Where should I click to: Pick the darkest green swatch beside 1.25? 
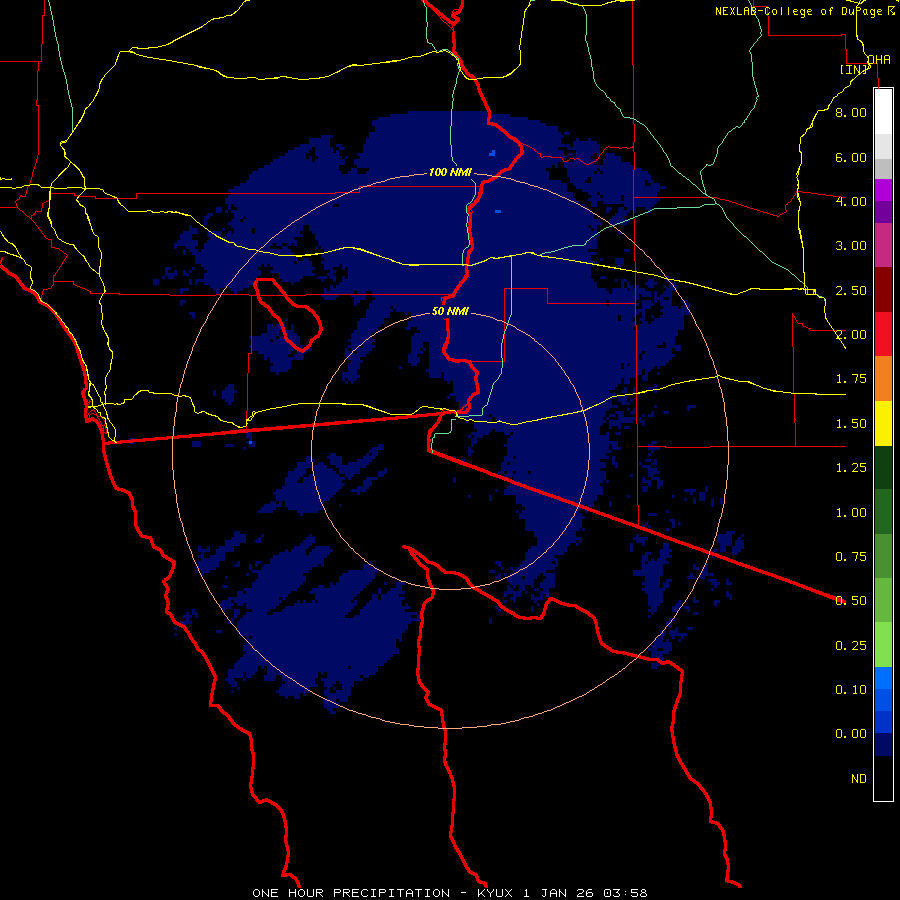[883, 468]
